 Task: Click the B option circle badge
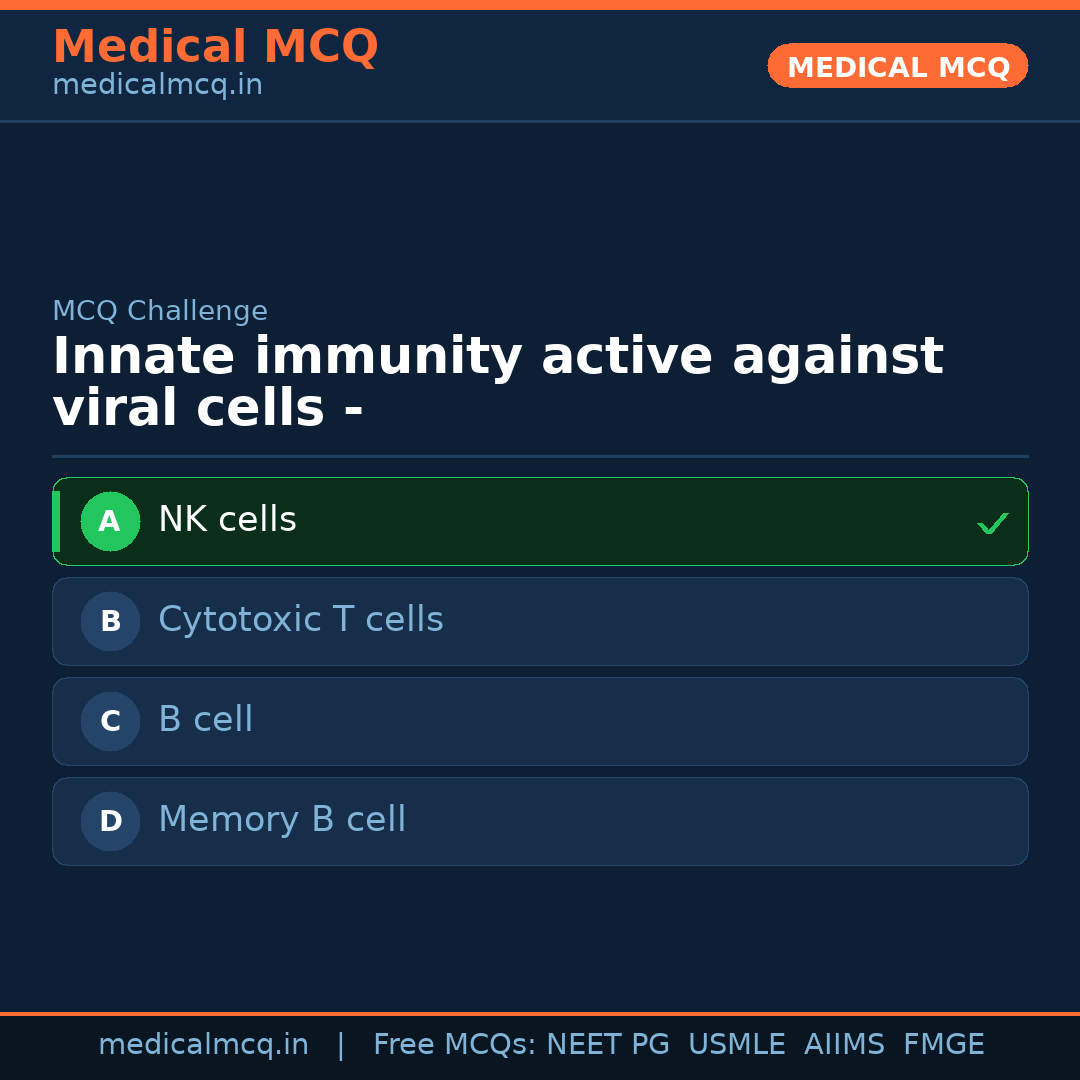110,621
